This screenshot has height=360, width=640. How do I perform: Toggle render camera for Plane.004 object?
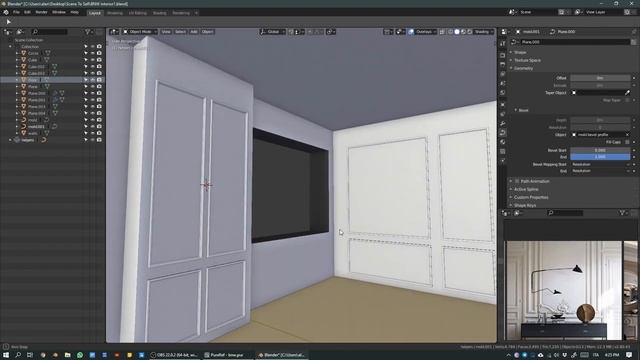click(x=99, y=113)
